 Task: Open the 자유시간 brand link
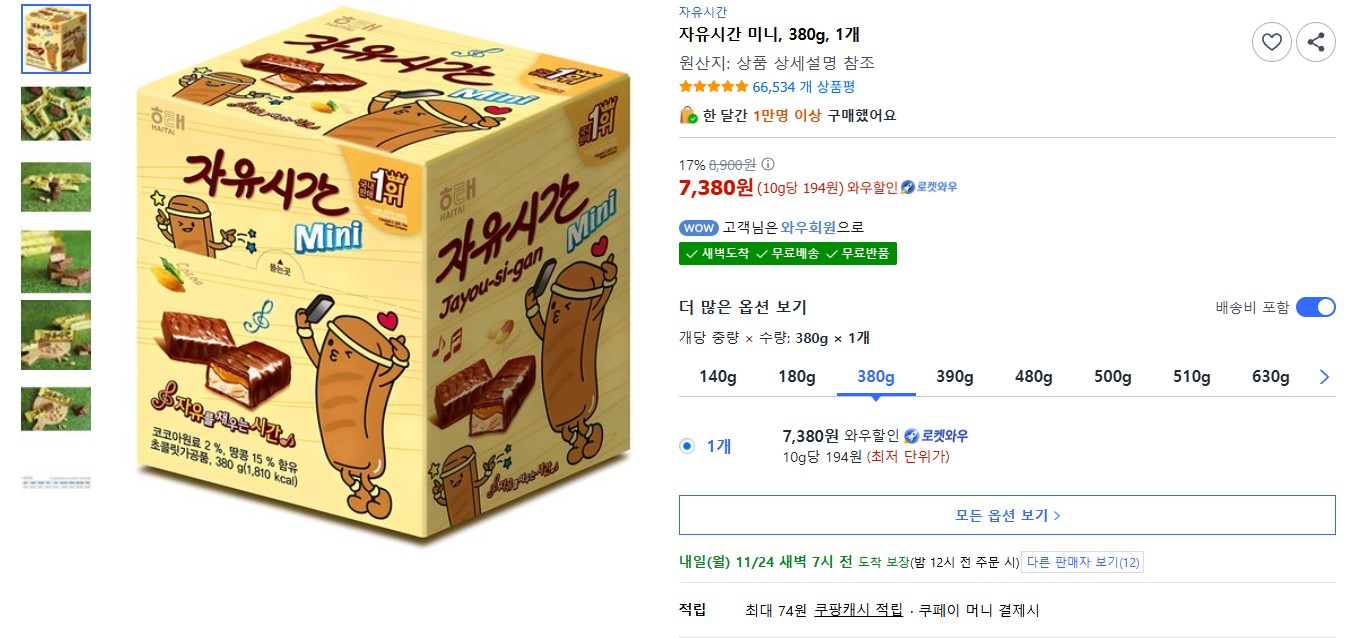click(x=703, y=12)
